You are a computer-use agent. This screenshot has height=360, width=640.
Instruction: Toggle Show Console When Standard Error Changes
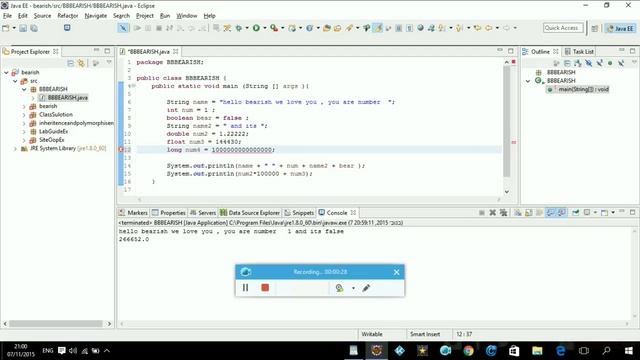pyautogui.click(x=562, y=213)
